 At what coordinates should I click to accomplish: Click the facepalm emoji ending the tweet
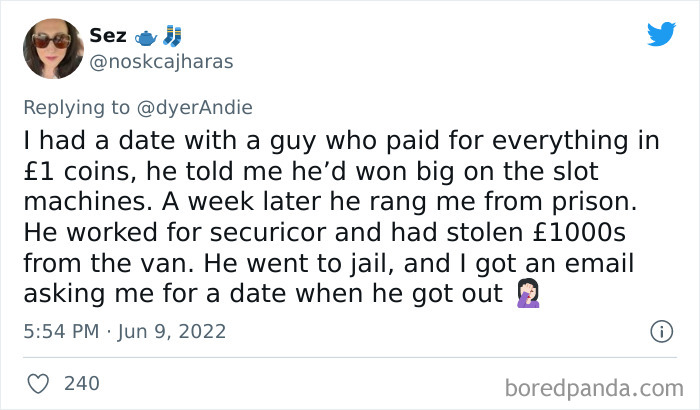(528, 293)
